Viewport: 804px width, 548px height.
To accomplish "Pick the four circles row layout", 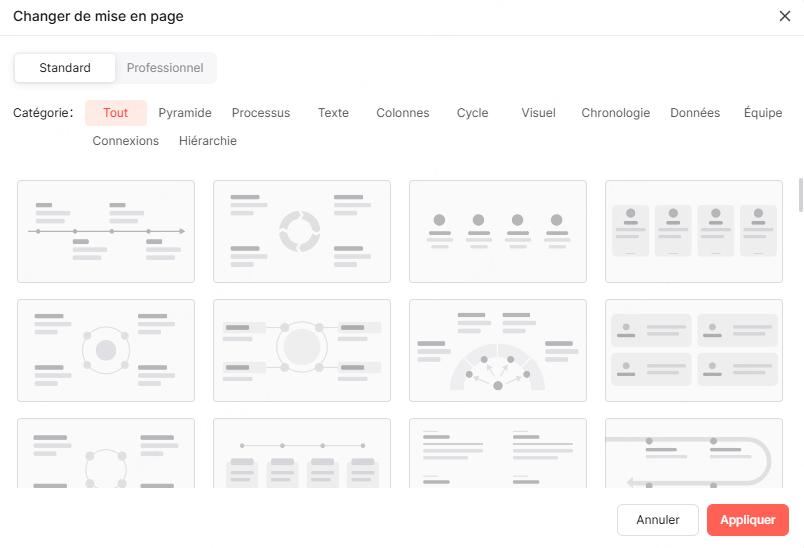I will [x=497, y=231].
